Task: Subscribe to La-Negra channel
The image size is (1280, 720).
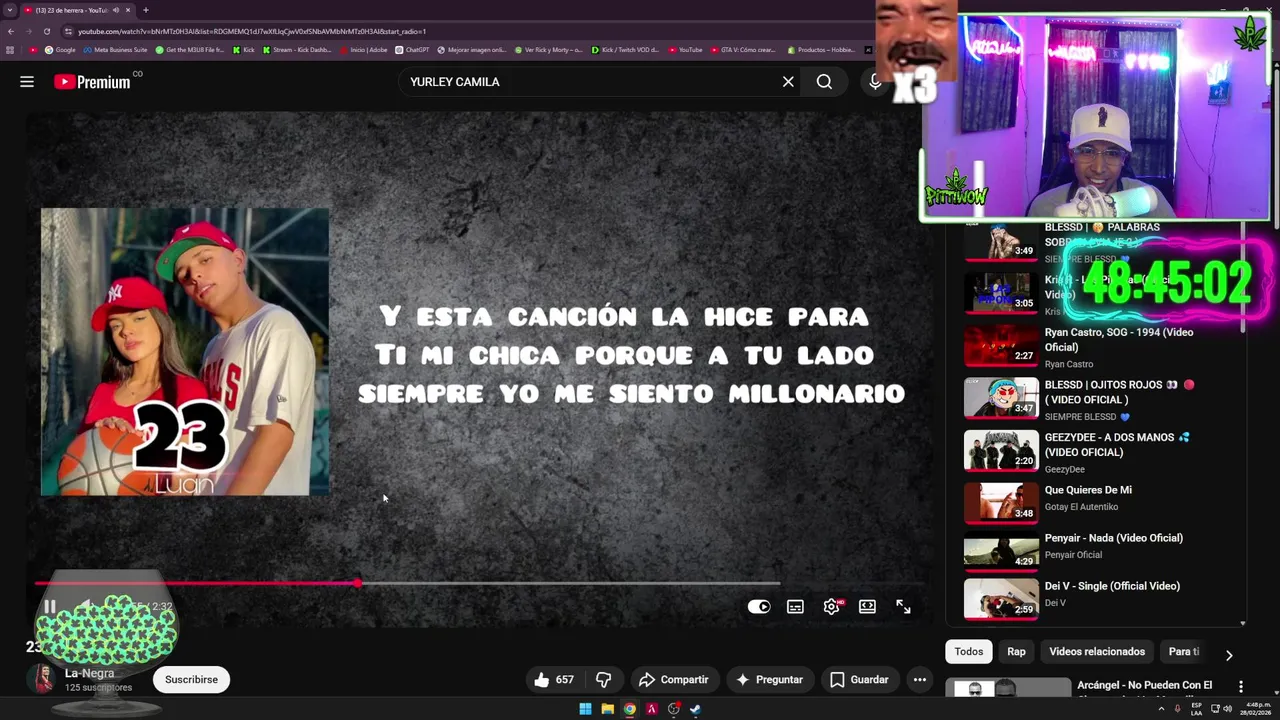Action: tap(191, 679)
